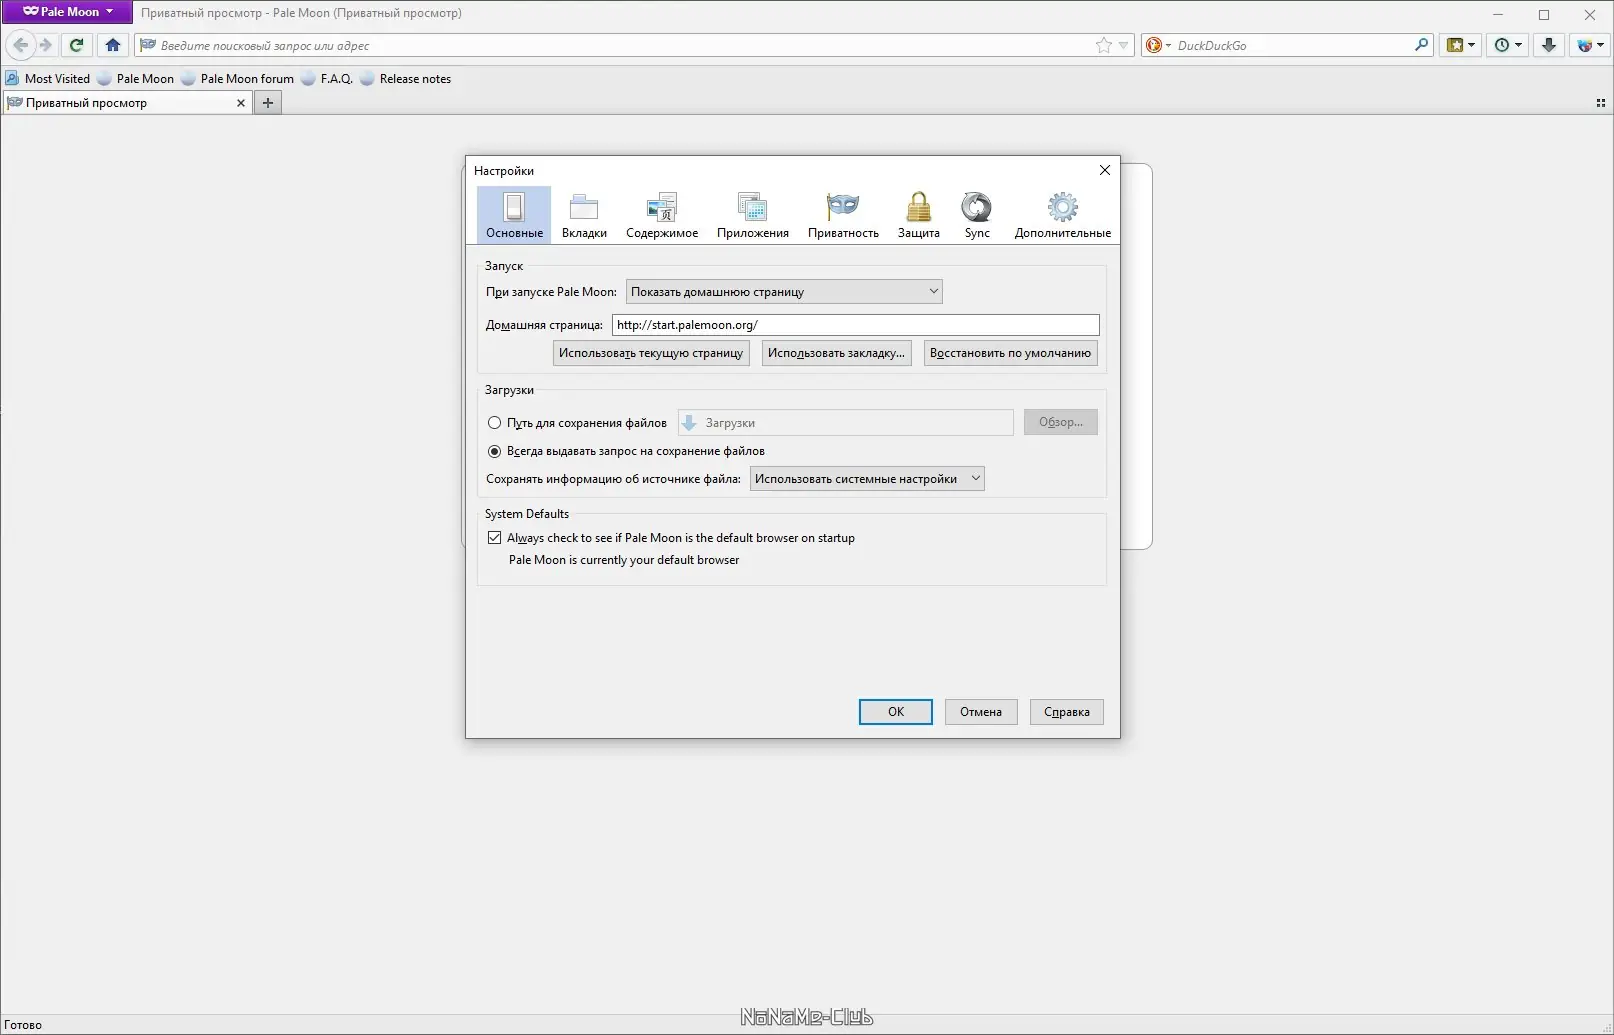The width and height of the screenshot is (1614, 1035).
Task: Cancel the dialog with Отмена
Action: click(x=981, y=712)
